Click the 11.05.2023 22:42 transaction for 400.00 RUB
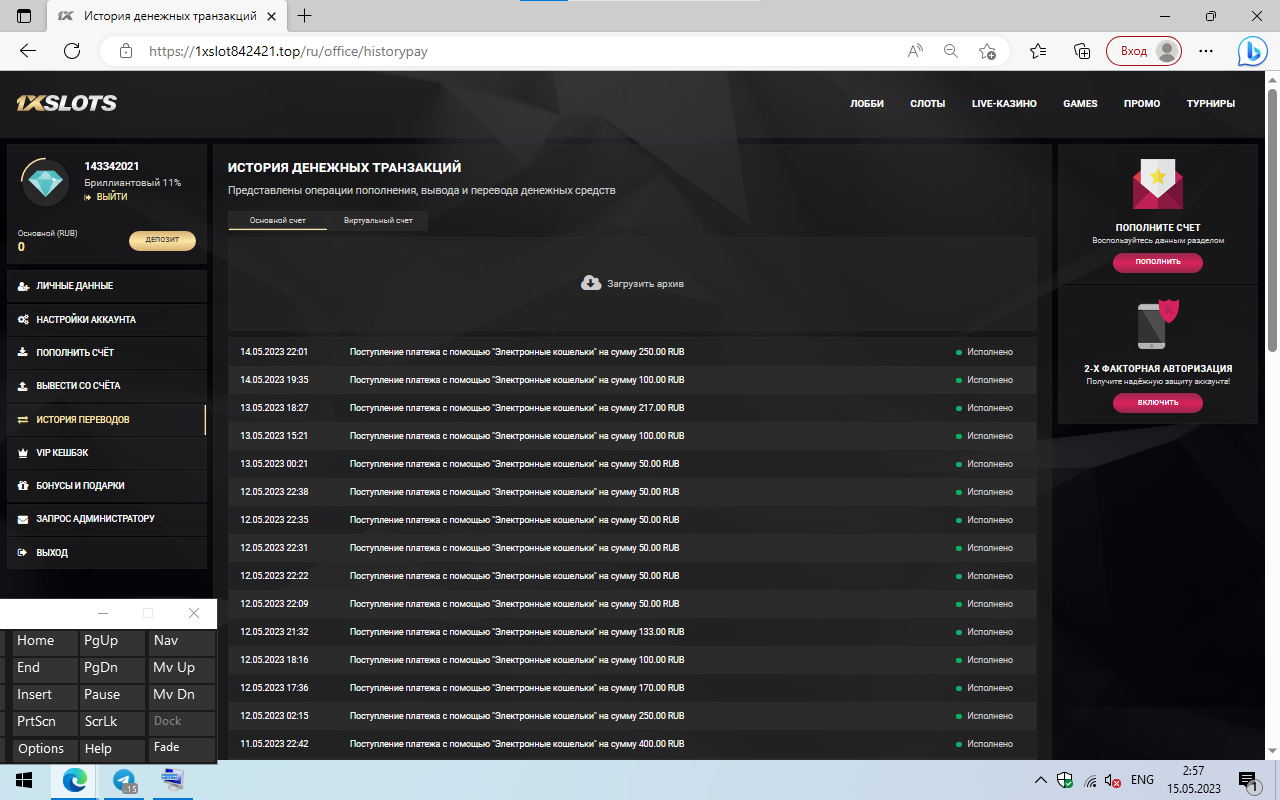The width and height of the screenshot is (1280, 800). 632,744
